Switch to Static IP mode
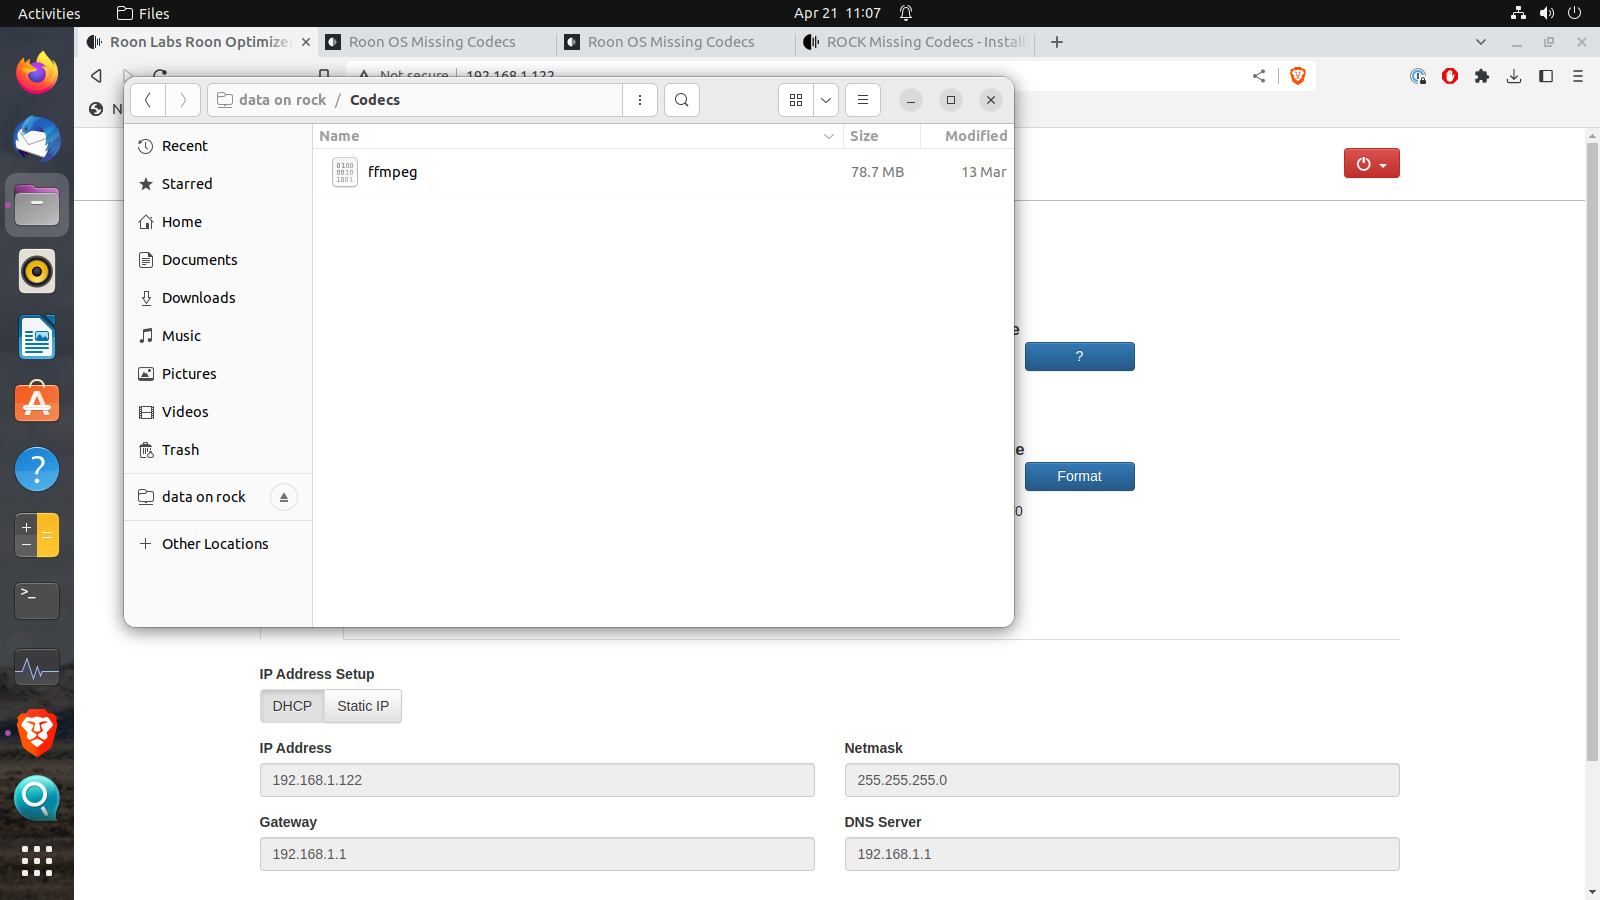Screen dimensions: 1600x900 tap(363, 706)
